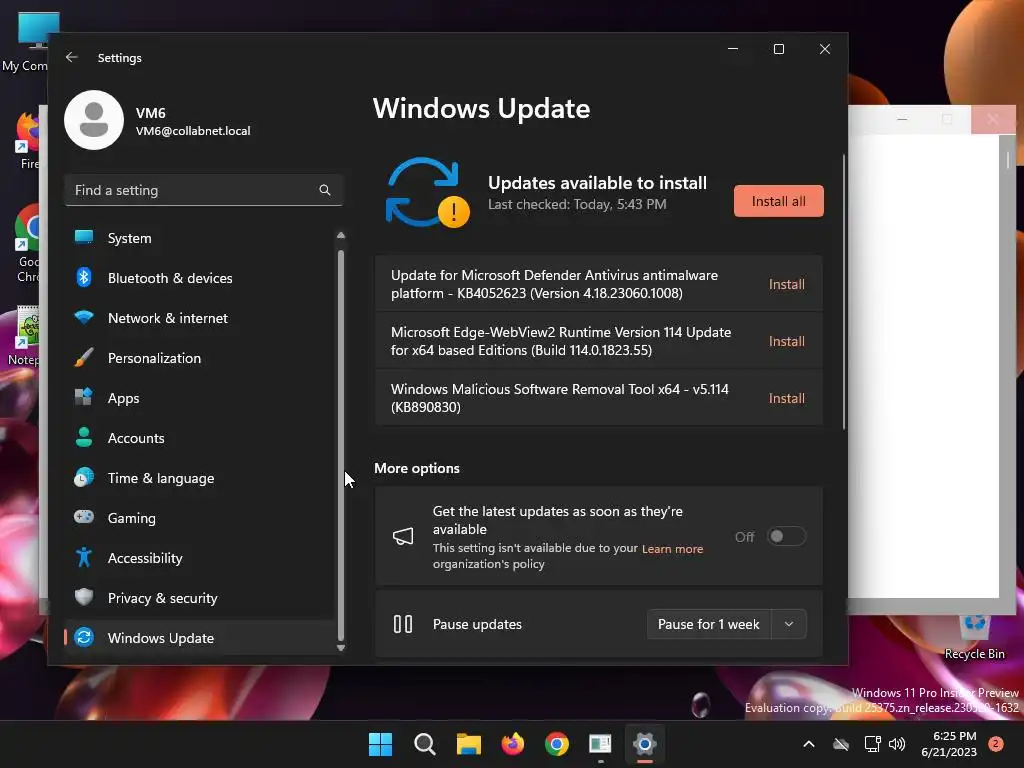This screenshot has width=1024, height=768.
Task: Expand the Pause for 1 week dropdown arrow
Action: pos(789,624)
